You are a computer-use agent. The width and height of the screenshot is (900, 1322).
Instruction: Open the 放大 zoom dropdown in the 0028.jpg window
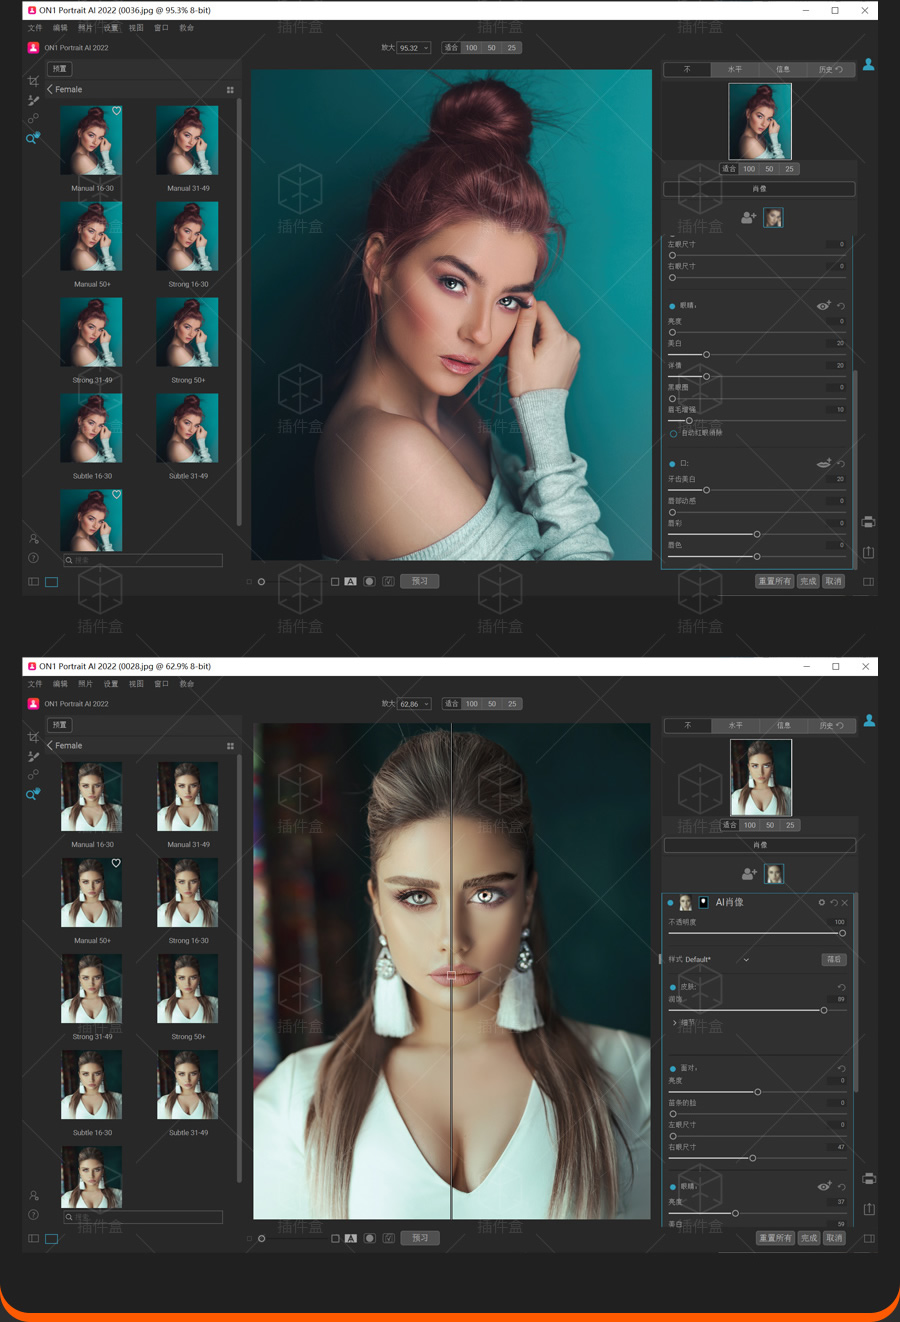(x=414, y=704)
